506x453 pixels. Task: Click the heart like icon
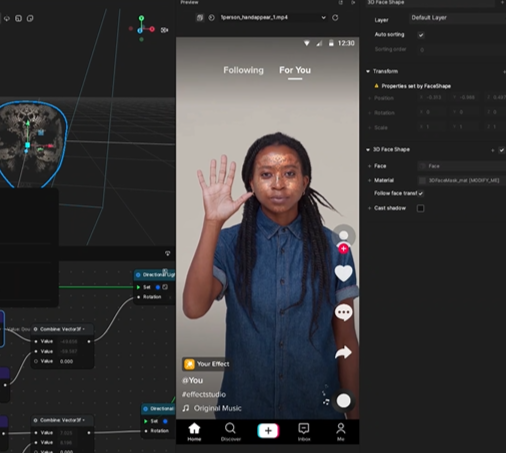[x=343, y=273]
